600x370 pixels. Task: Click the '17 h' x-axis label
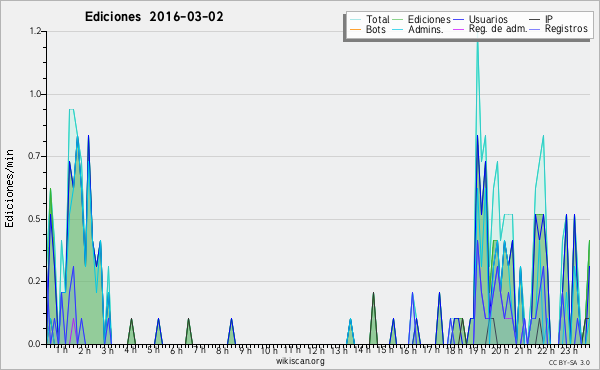(x=431, y=350)
